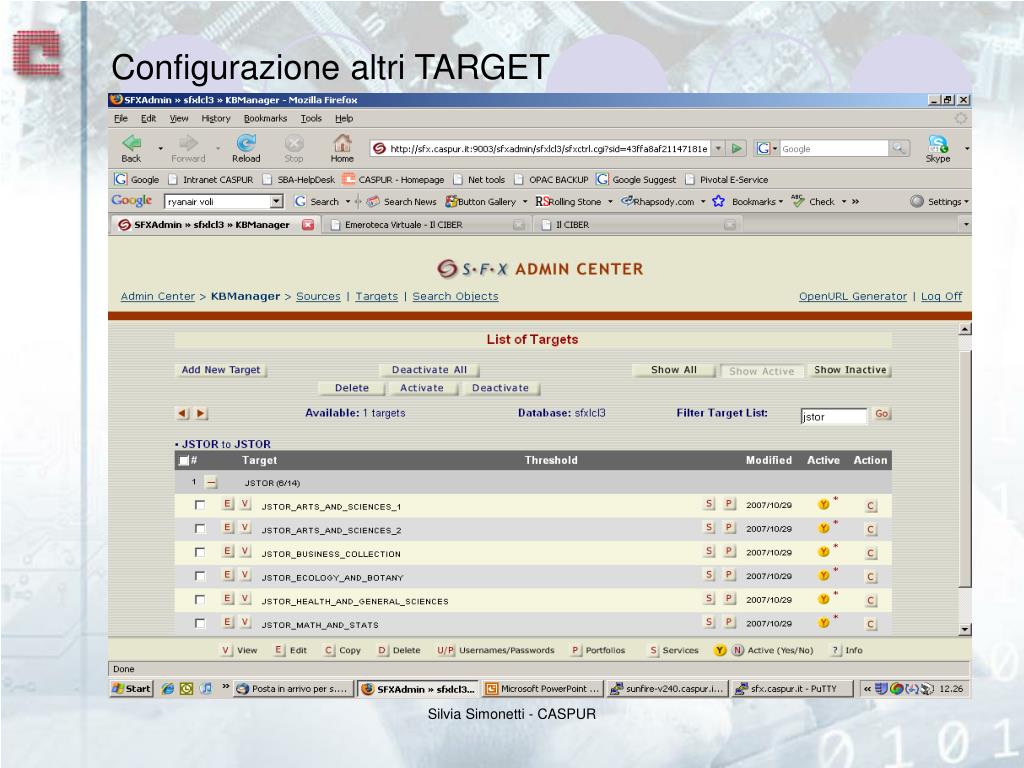This screenshot has height=768, width=1024.
Task: Open the URL bar history dropdown
Action: click(x=718, y=148)
